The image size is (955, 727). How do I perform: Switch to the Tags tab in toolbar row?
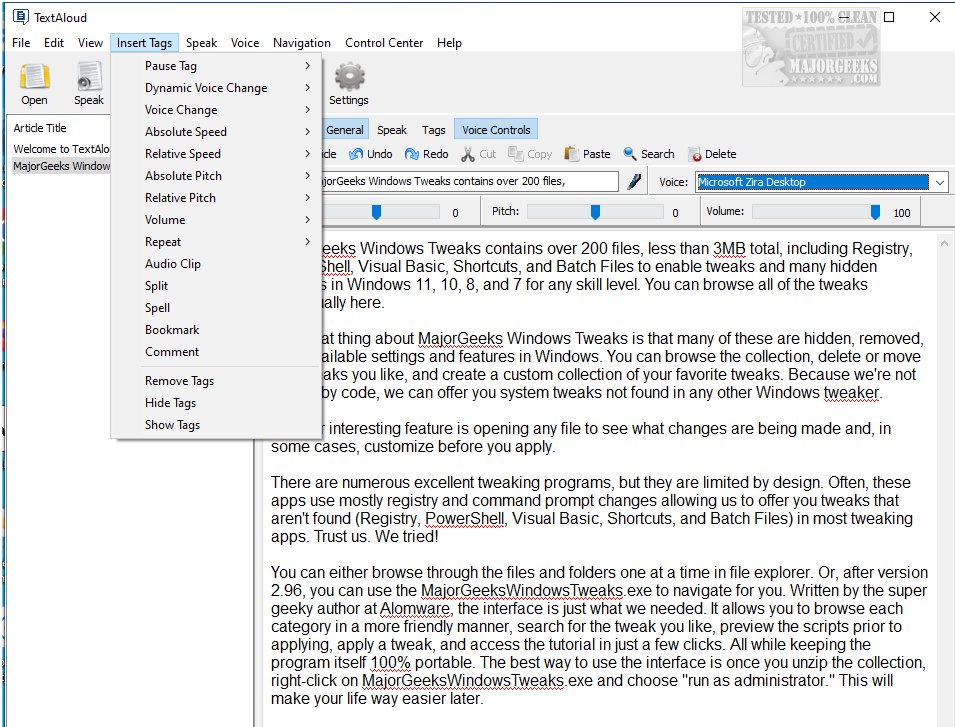click(x=434, y=130)
